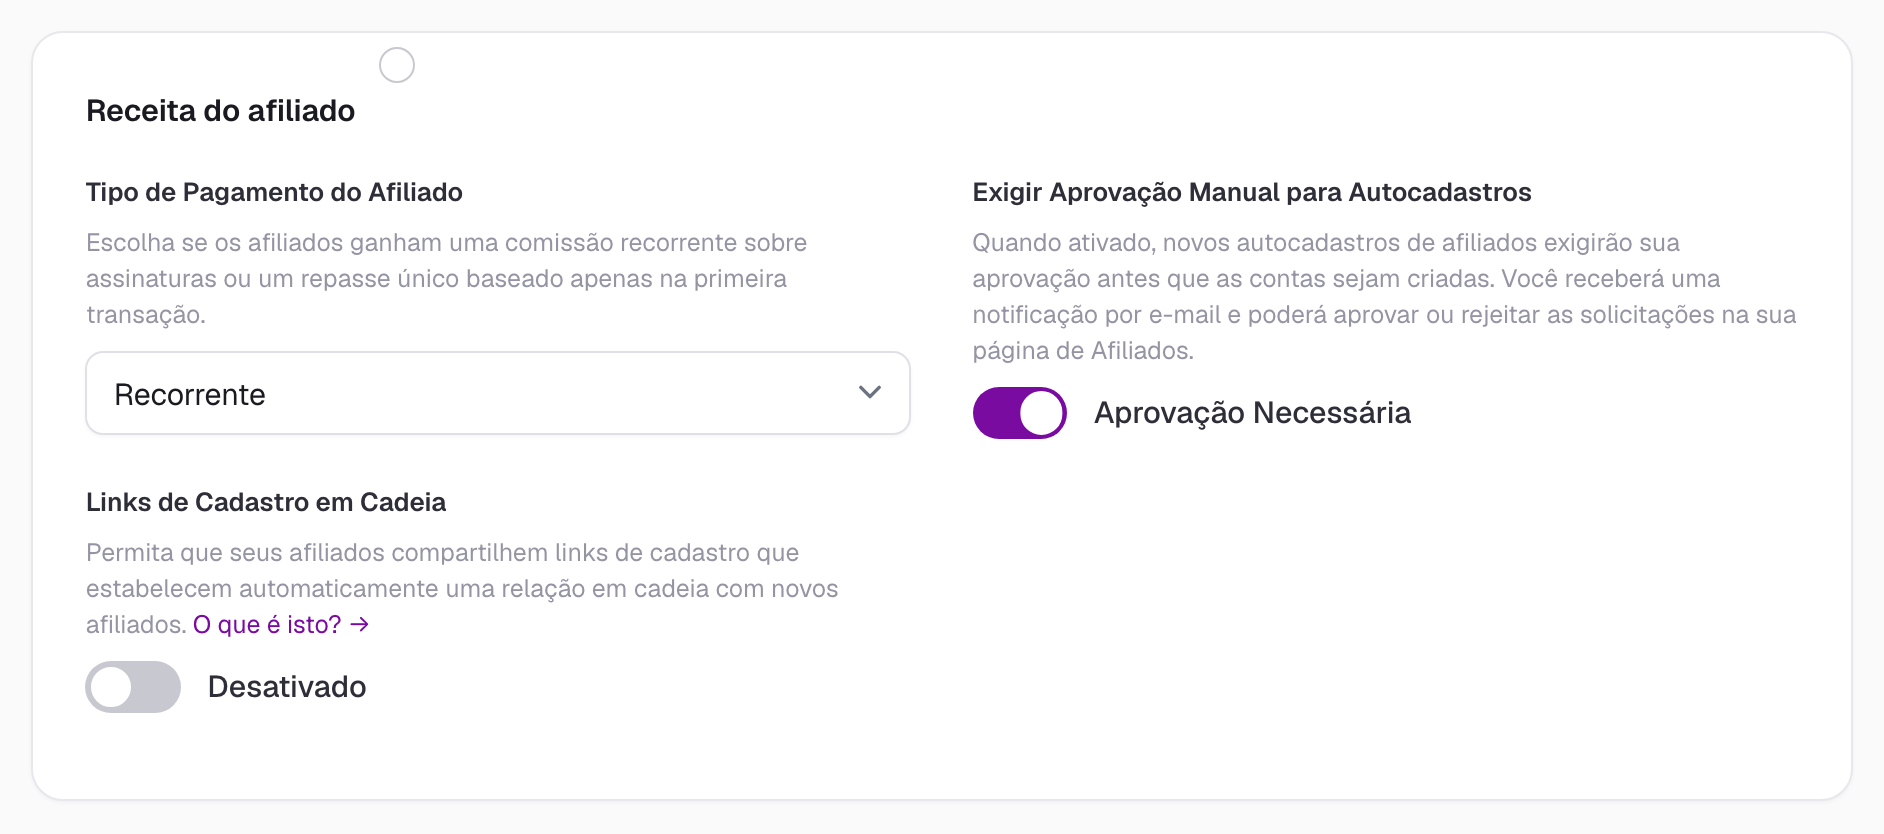Expand the dropdown using its chevron arrow
The image size is (1884, 834).
coord(870,393)
